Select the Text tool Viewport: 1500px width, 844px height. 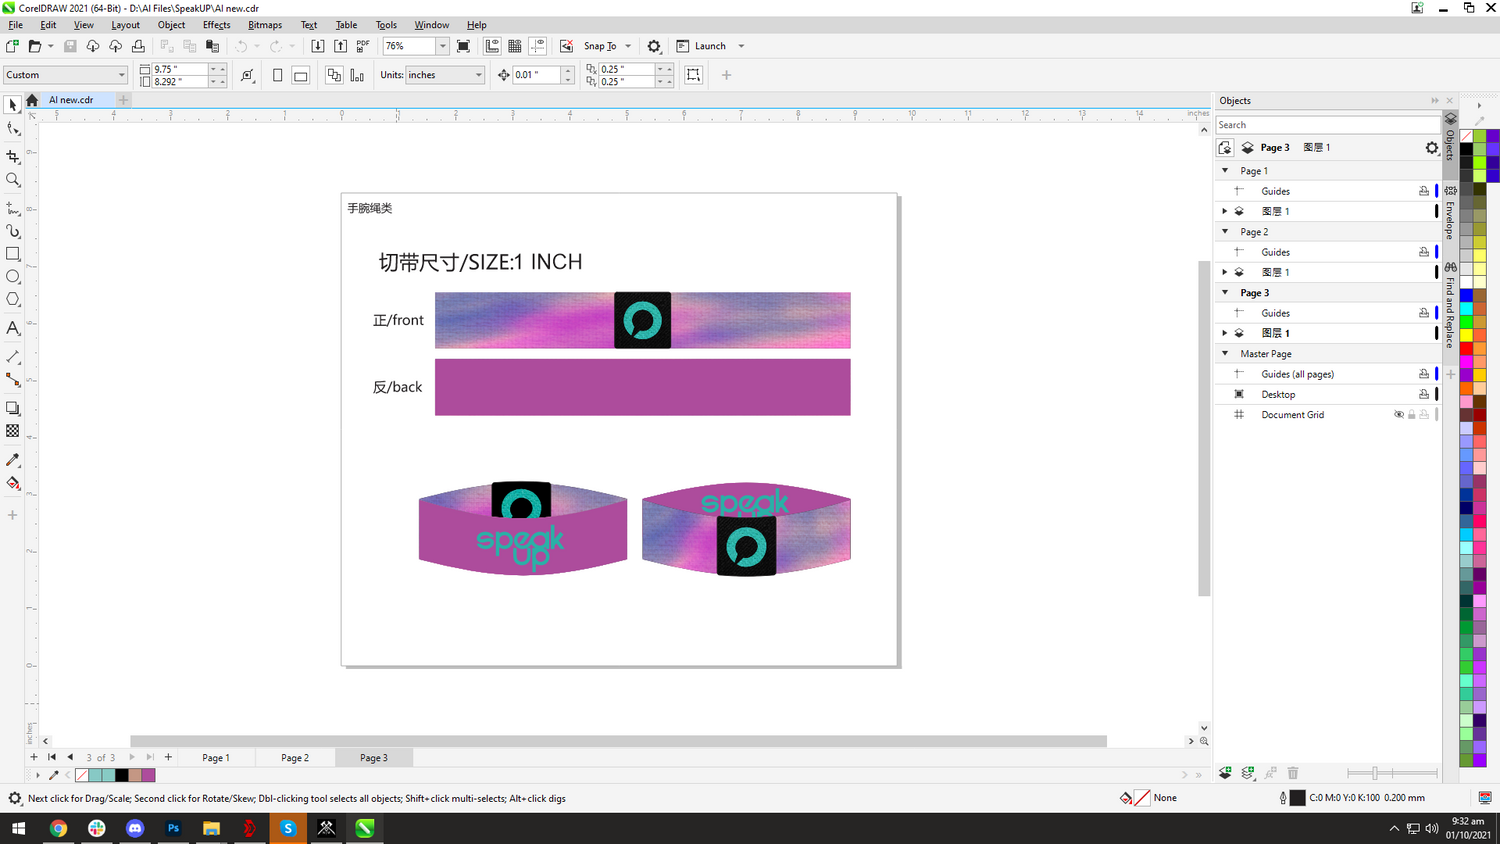[x=13, y=329]
